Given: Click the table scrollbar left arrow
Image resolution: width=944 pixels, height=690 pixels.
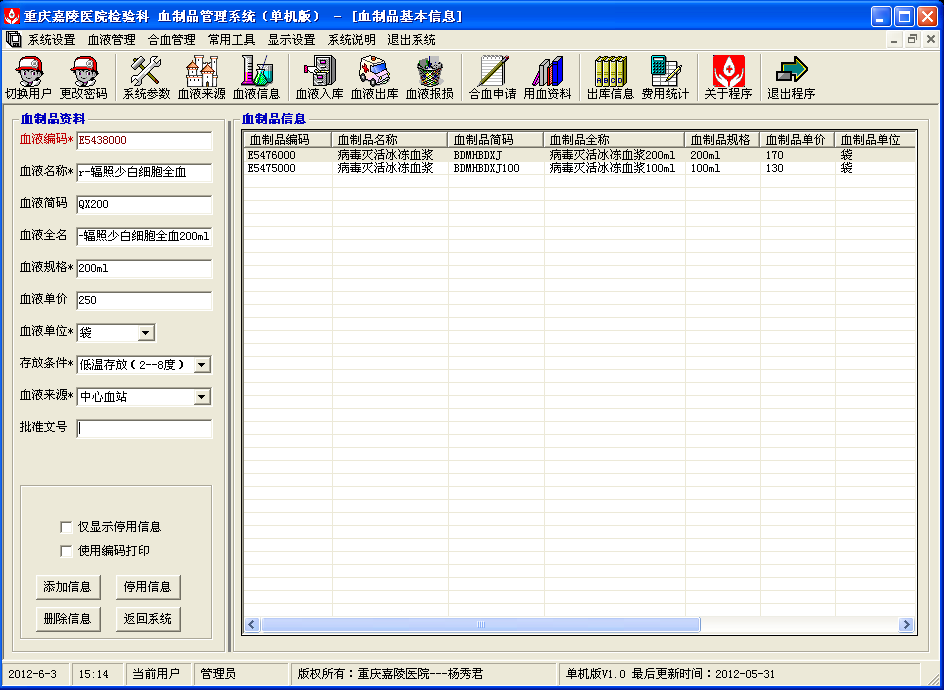Looking at the screenshot, I should coord(252,624).
